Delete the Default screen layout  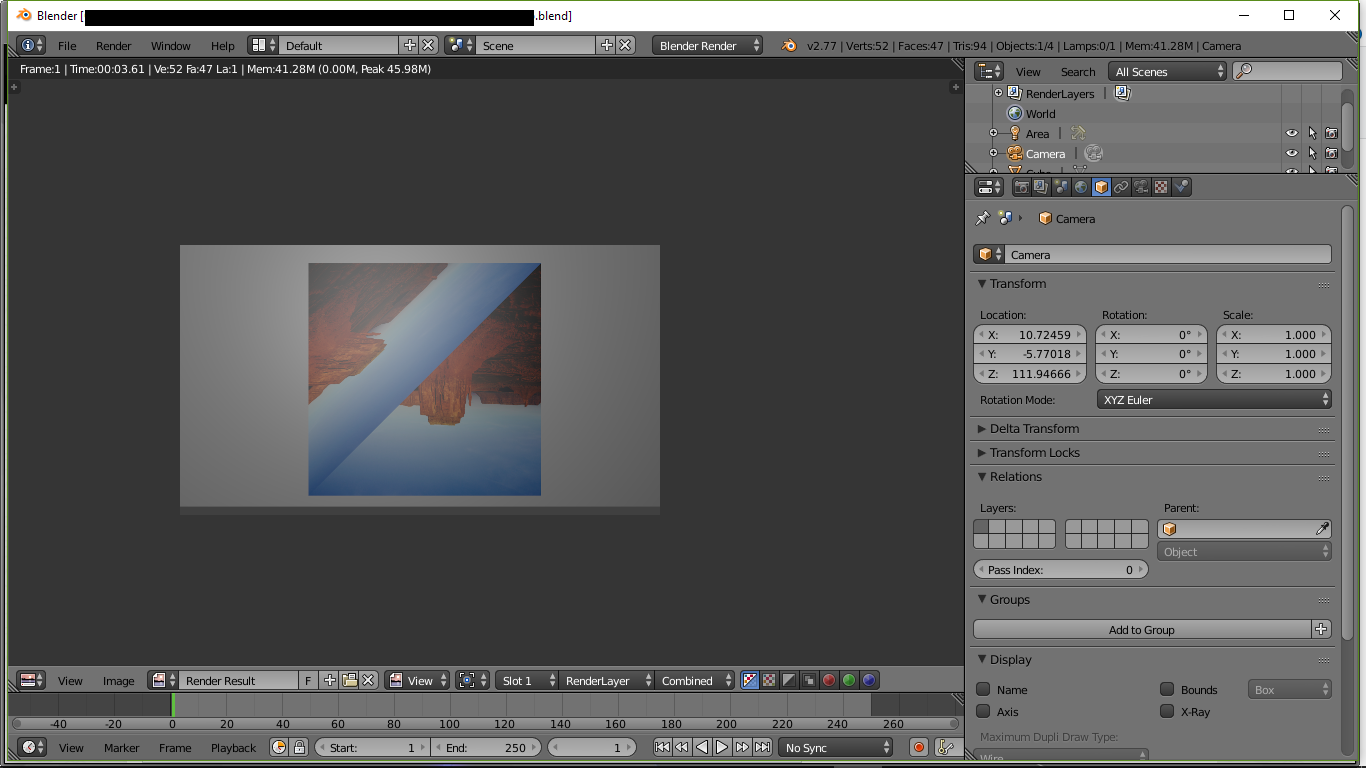pyautogui.click(x=428, y=45)
